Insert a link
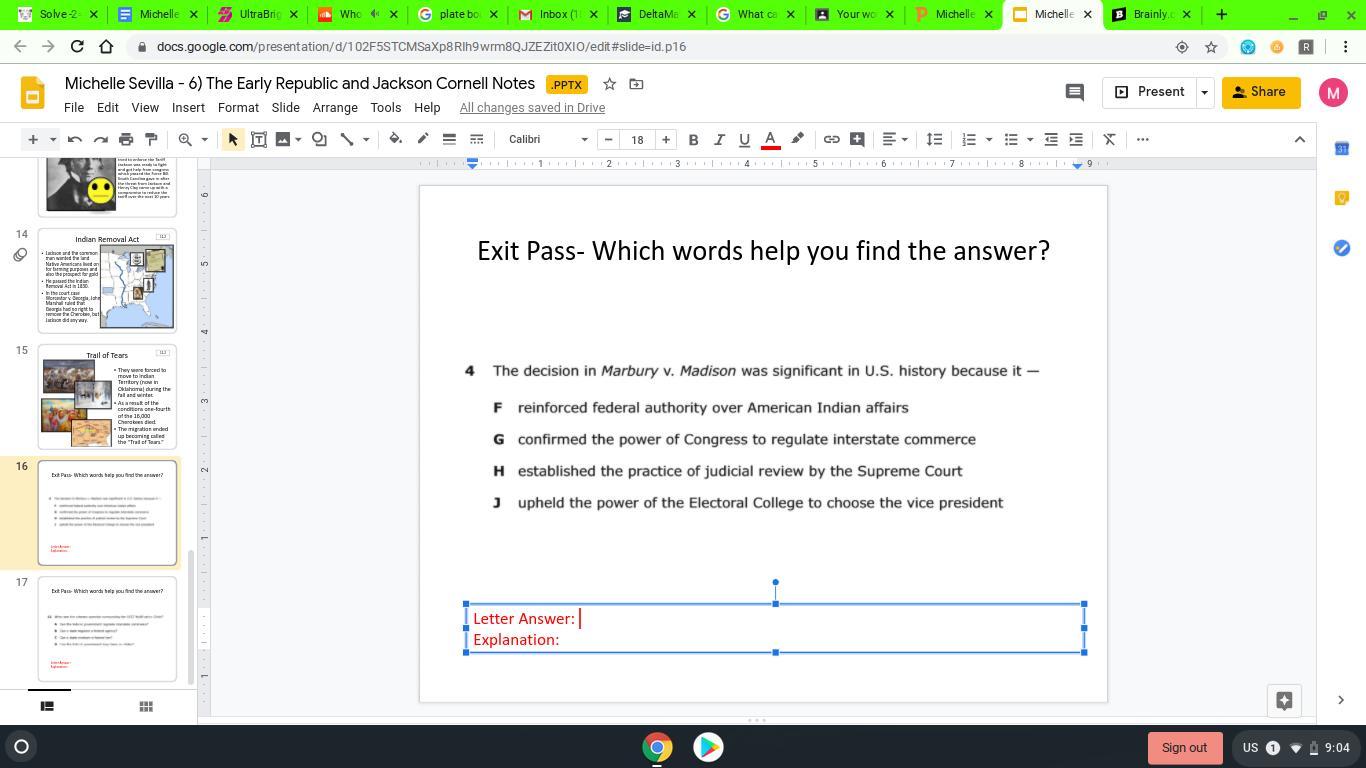1366x768 pixels. coord(831,139)
